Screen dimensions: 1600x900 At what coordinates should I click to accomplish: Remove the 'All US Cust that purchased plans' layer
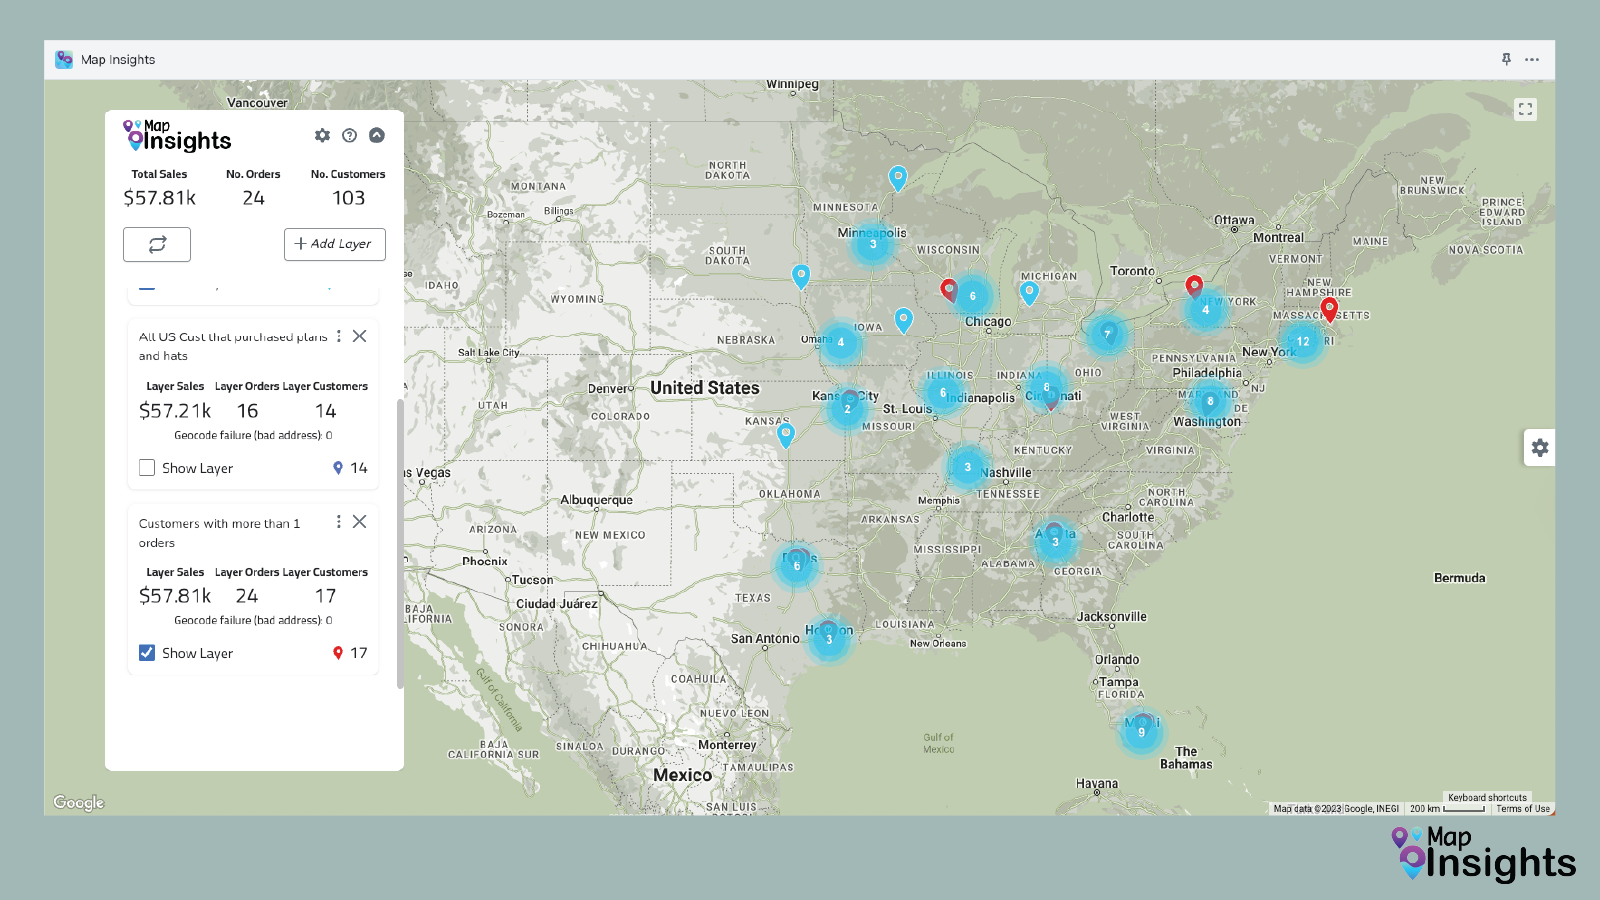[360, 336]
